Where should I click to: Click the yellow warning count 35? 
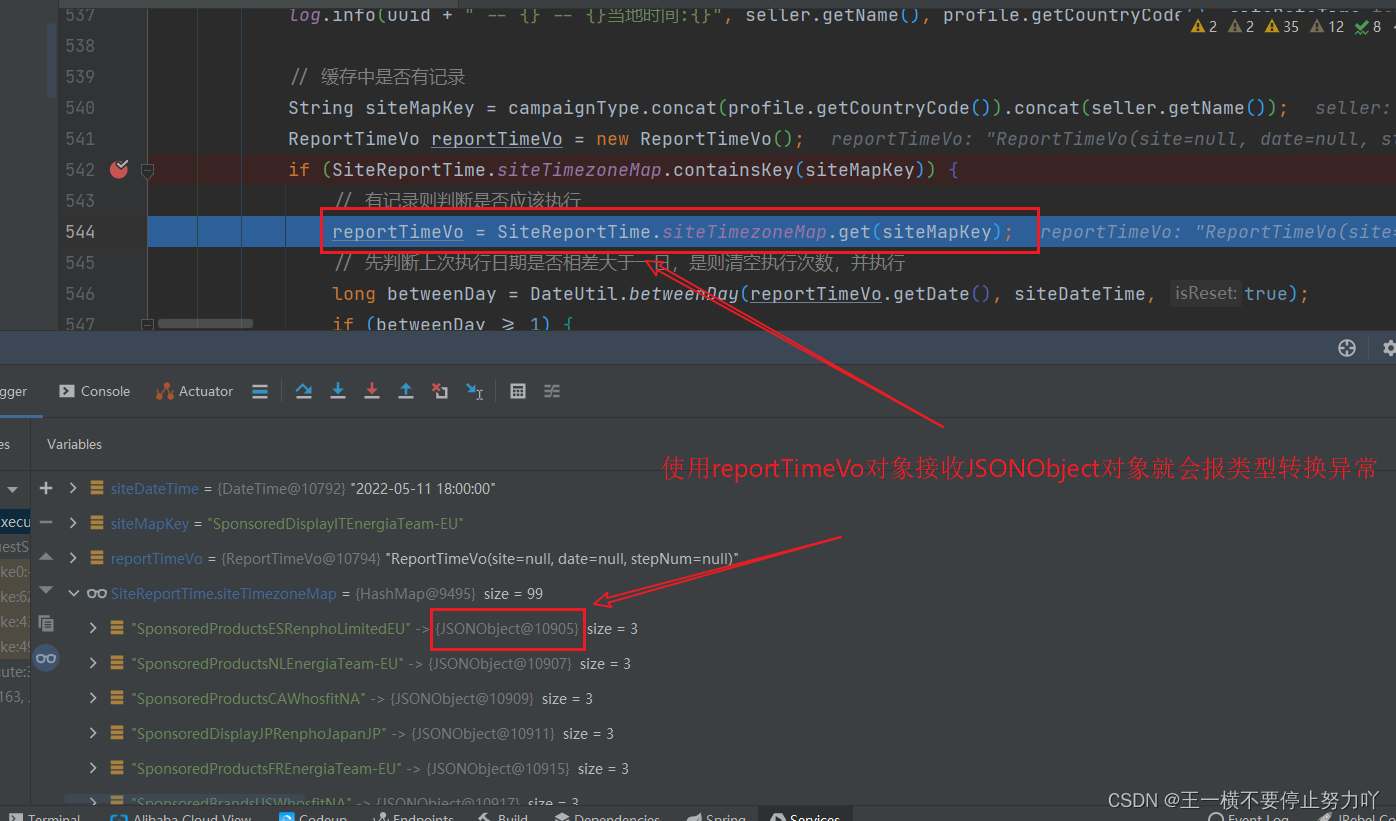1282,27
